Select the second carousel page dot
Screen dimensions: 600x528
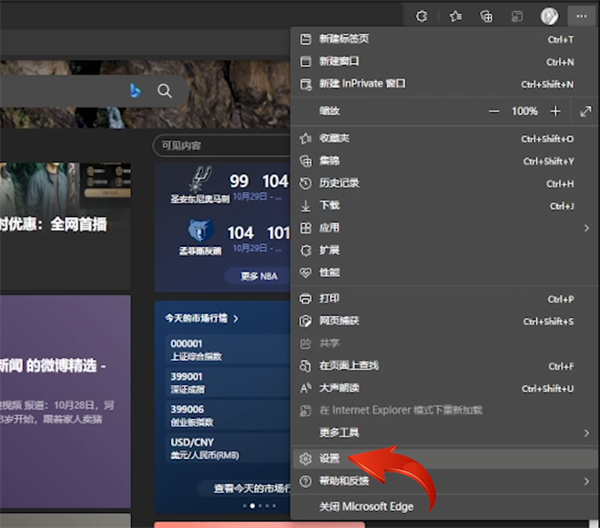[252, 506]
